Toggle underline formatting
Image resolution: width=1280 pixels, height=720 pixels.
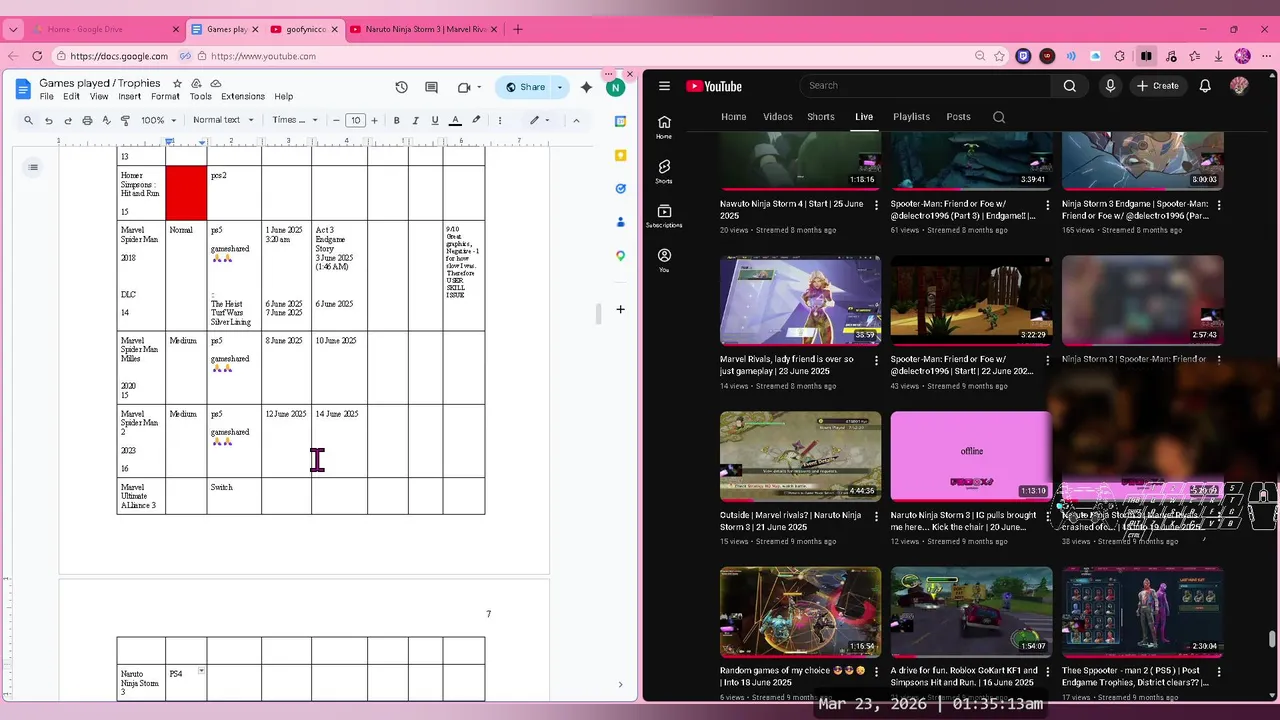pos(434,120)
